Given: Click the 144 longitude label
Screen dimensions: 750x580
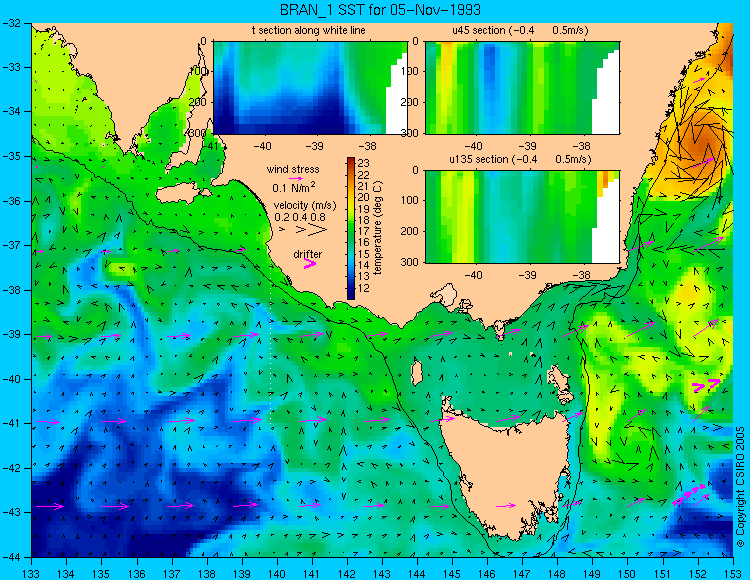Looking at the screenshot, I should click(x=417, y=574).
